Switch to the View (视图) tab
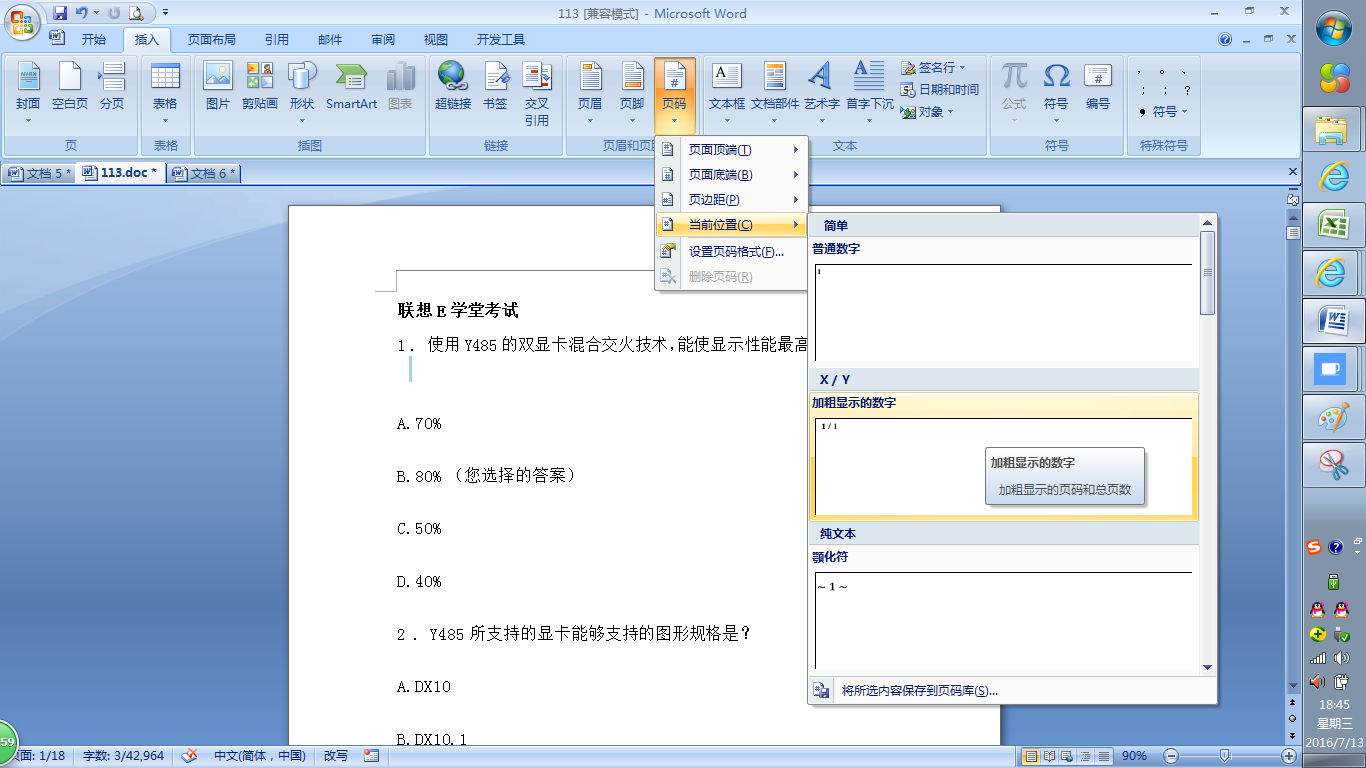Image resolution: width=1366 pixels, height=768 pixels. (436, 40)
